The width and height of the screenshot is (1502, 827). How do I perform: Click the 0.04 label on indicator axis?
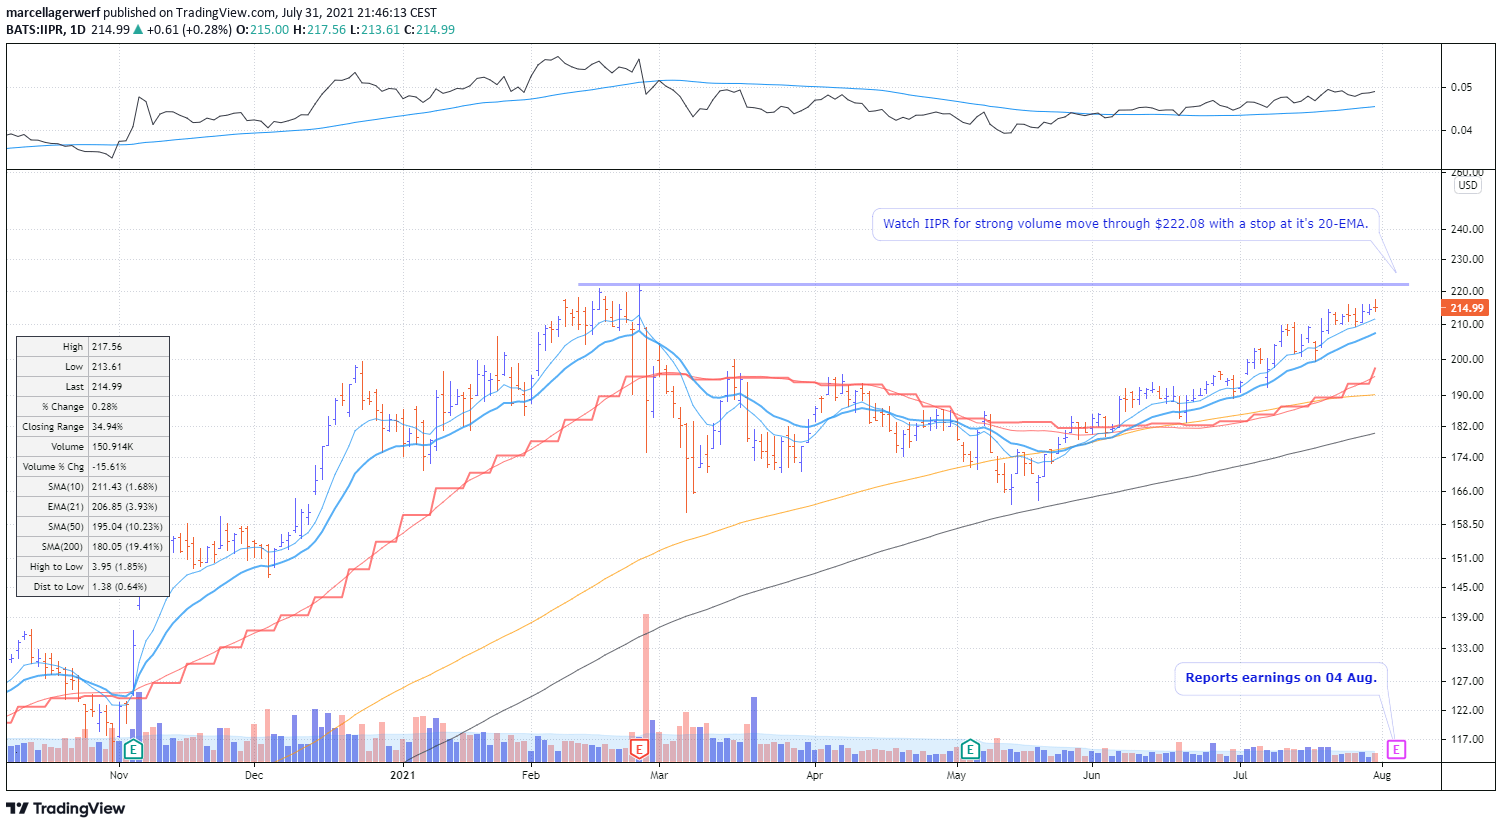(1461, 130)
